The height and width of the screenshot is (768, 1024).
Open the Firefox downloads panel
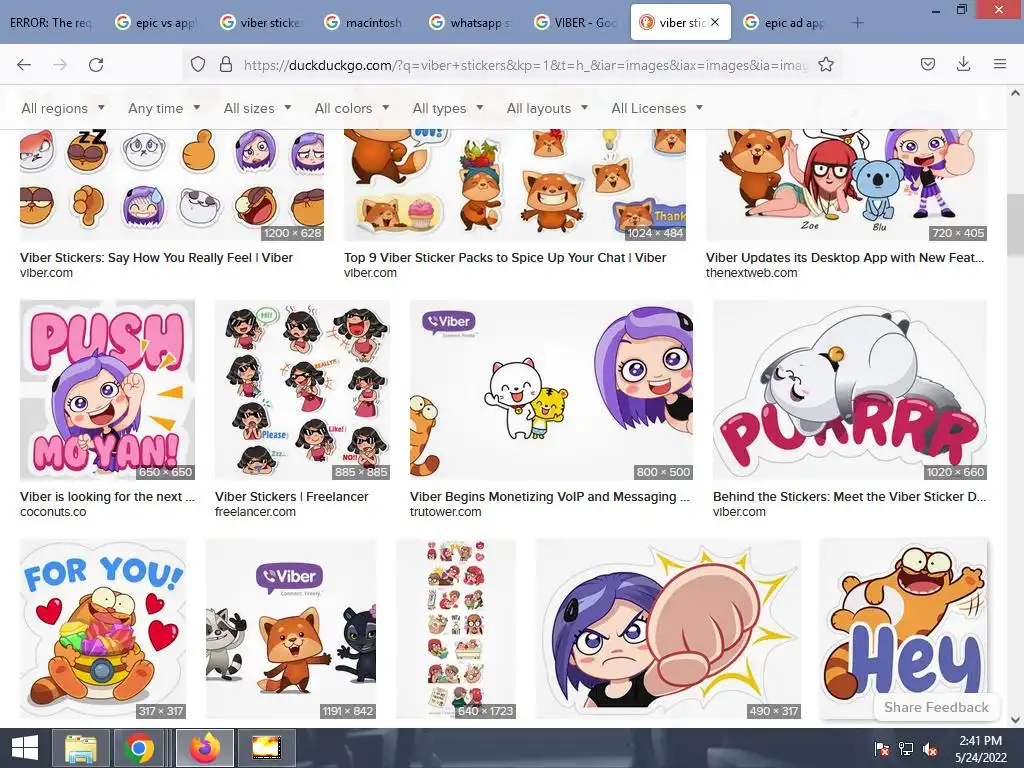coord(963,64)
